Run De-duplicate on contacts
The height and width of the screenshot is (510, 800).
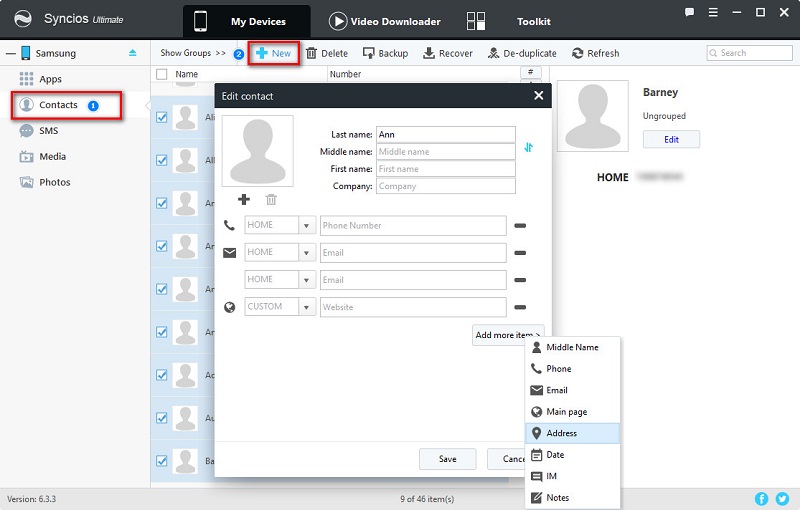[522, 53]
